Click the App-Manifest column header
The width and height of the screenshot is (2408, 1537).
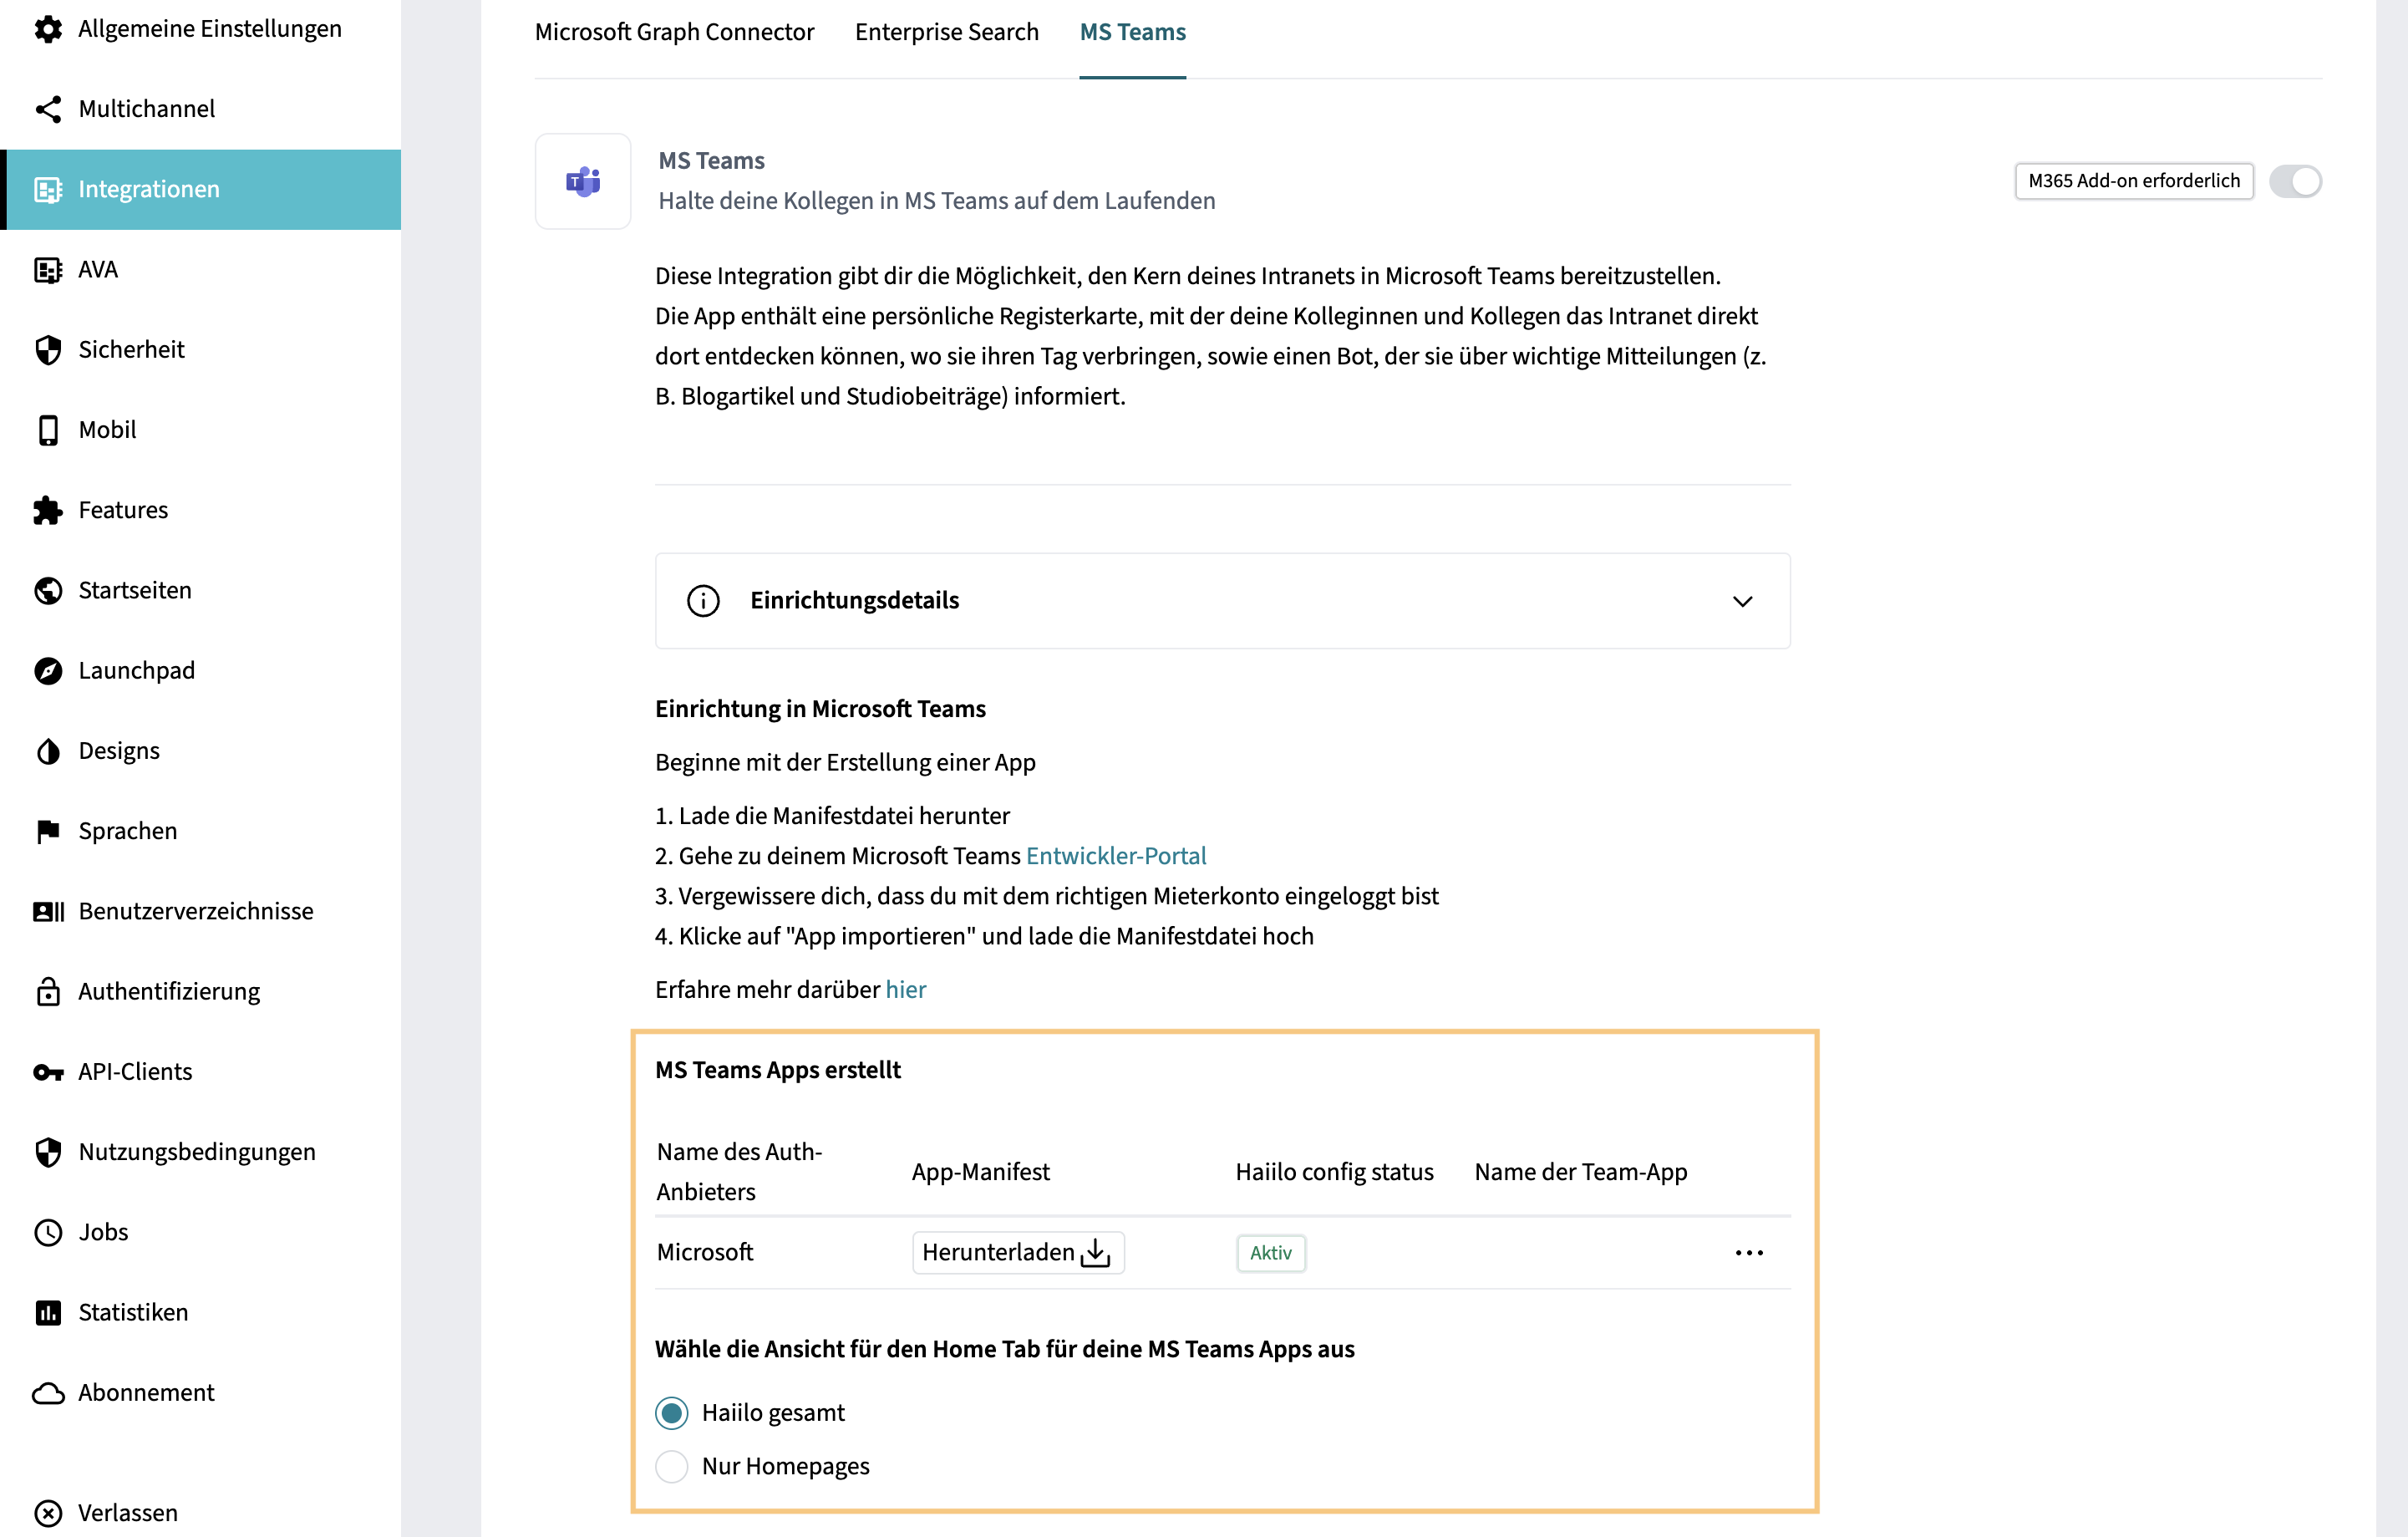click(980, 1172)
